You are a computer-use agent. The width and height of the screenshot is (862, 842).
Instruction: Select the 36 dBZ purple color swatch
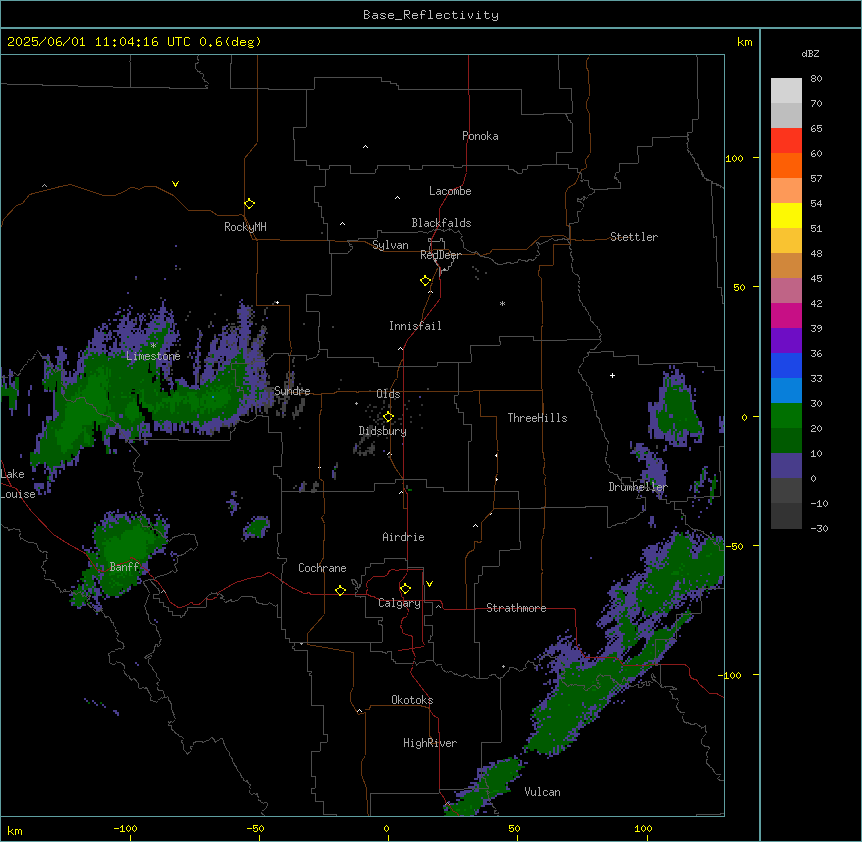786,340
